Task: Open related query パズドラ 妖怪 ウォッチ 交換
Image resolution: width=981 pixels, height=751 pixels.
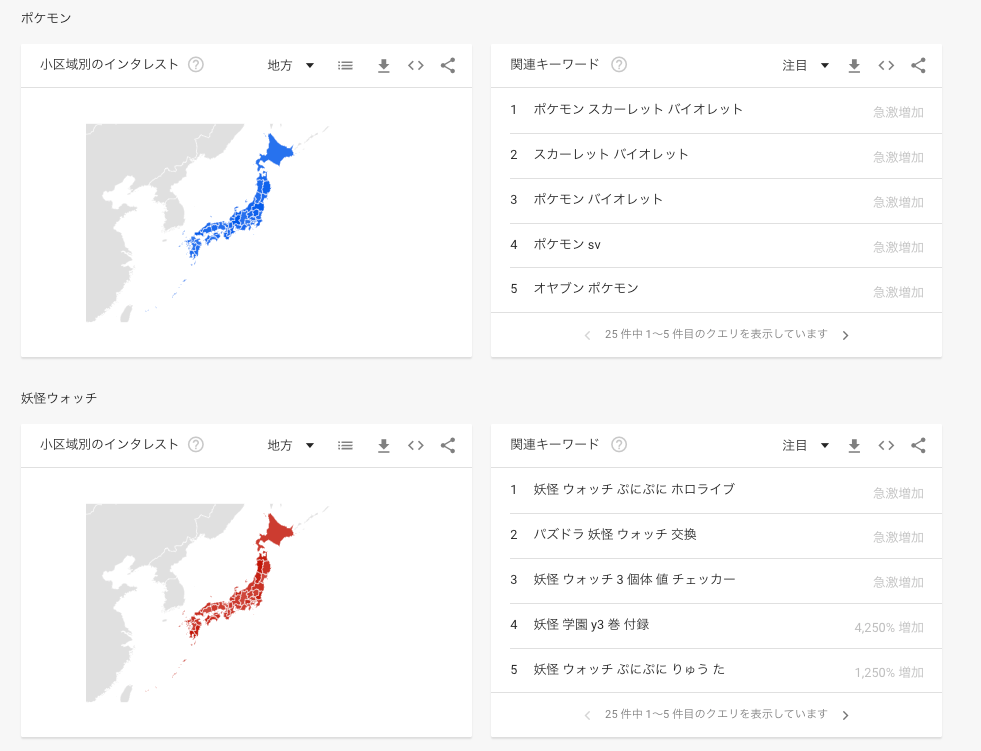Action: (615, 535)
